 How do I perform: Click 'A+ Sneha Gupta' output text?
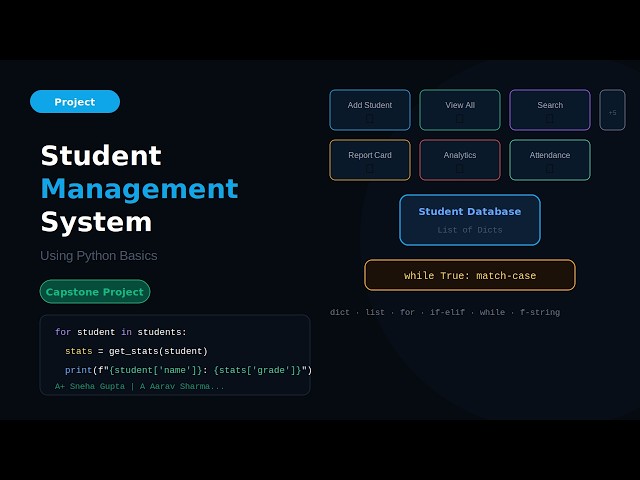click(90, 386)
